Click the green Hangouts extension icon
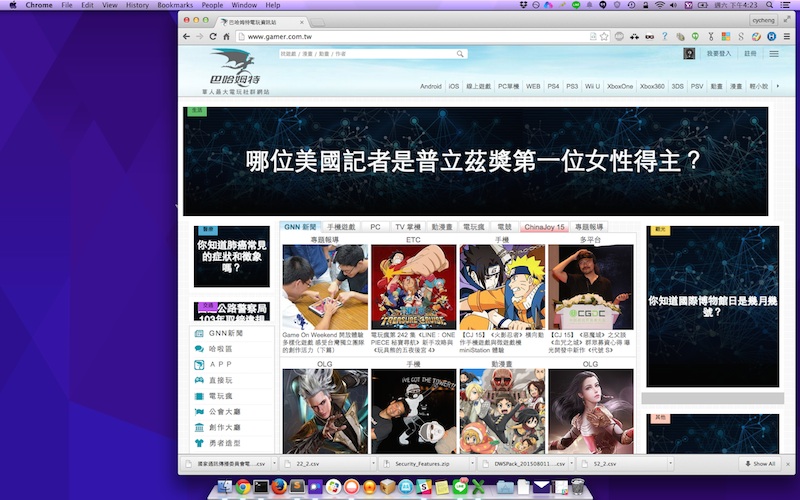800x500 pixels. [695, 37]
